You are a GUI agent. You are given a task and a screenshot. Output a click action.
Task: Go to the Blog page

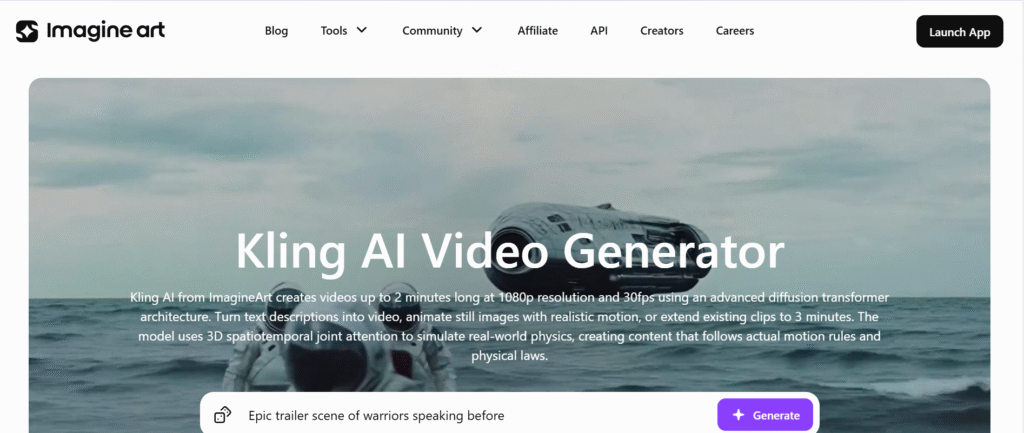coord(276,31)
